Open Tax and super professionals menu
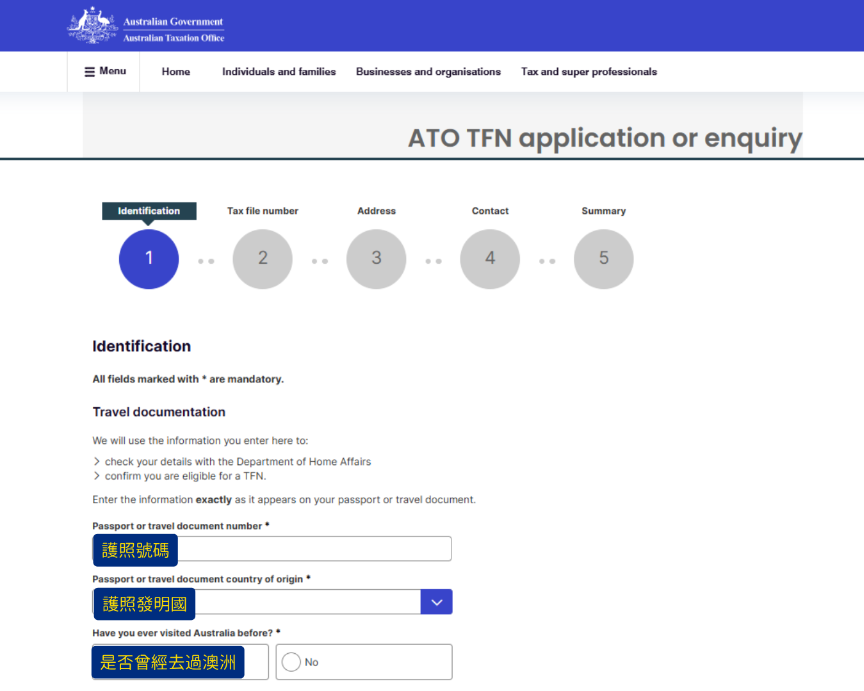This screenshot has height=691, width=864. tap(589, 72)
